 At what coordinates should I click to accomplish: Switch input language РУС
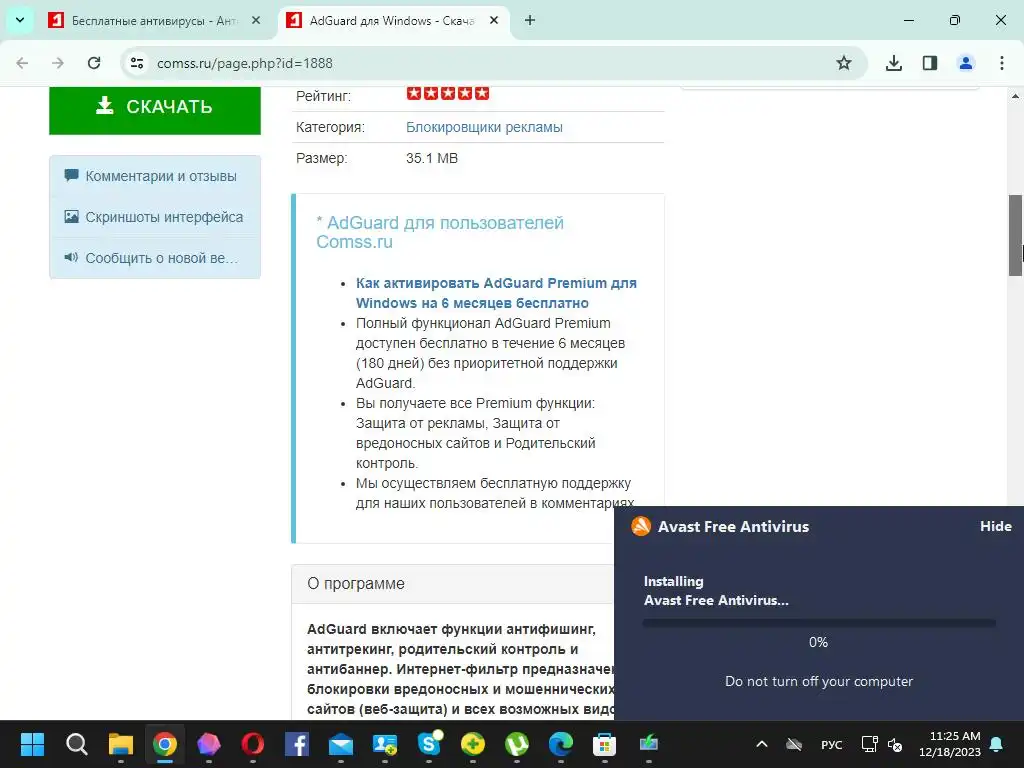pos(831,744)
